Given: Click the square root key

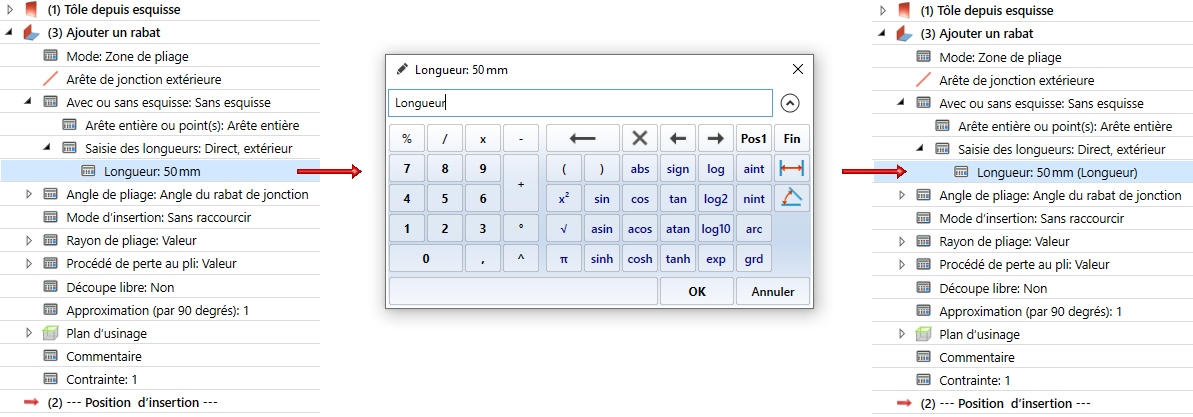Looking at the screenshot, I should pos(564,228).
